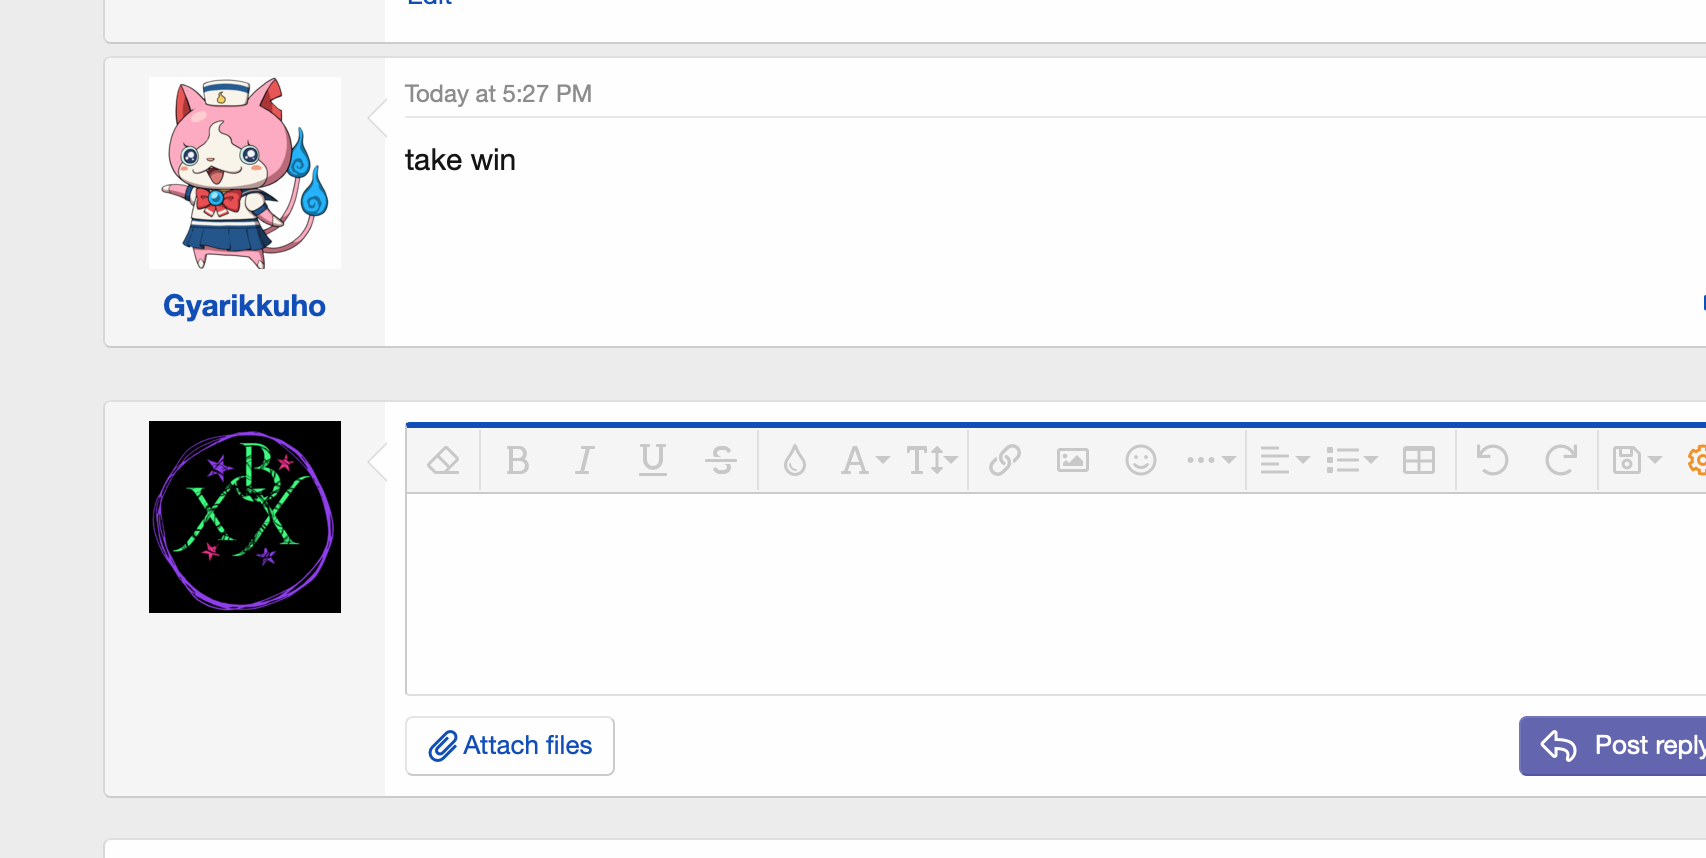Image resolution: width=1706 pixels, height=858 pixels.
Task: Open the text alignment dropdown
Action: click(1284, 461)
